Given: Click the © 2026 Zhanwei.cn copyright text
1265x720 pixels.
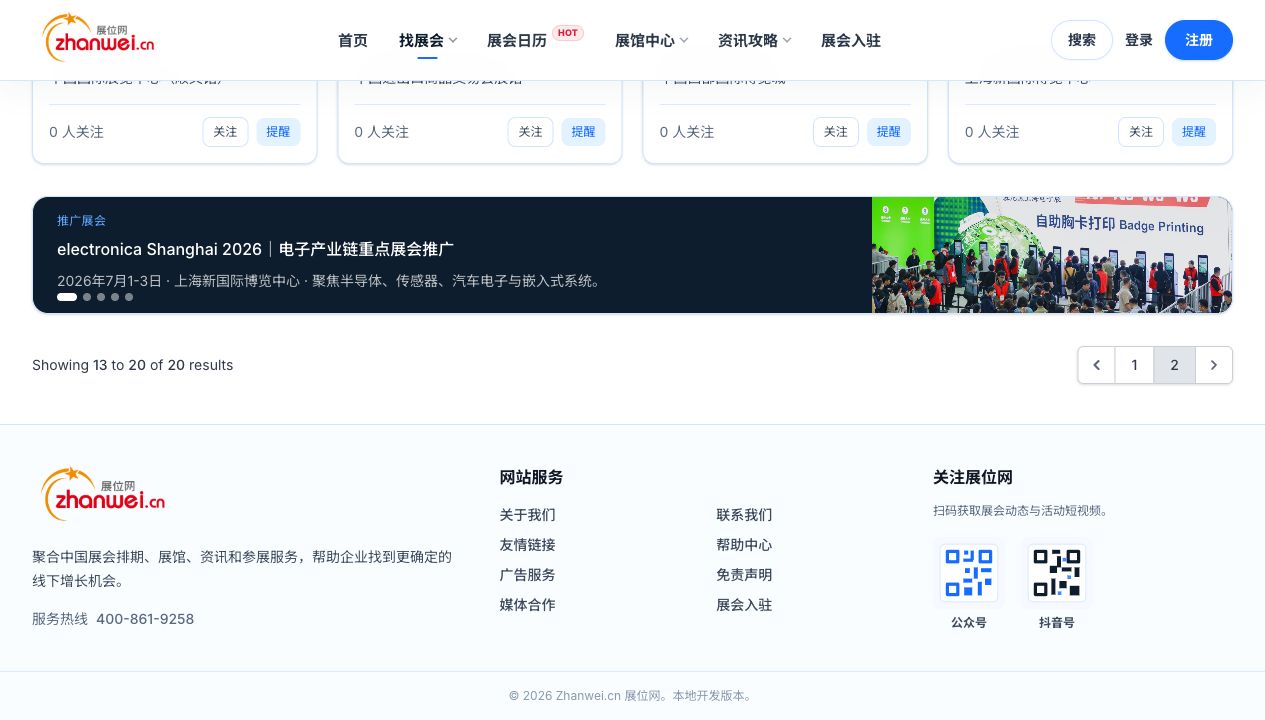Looking at the screenshot, I should point(632,695).
